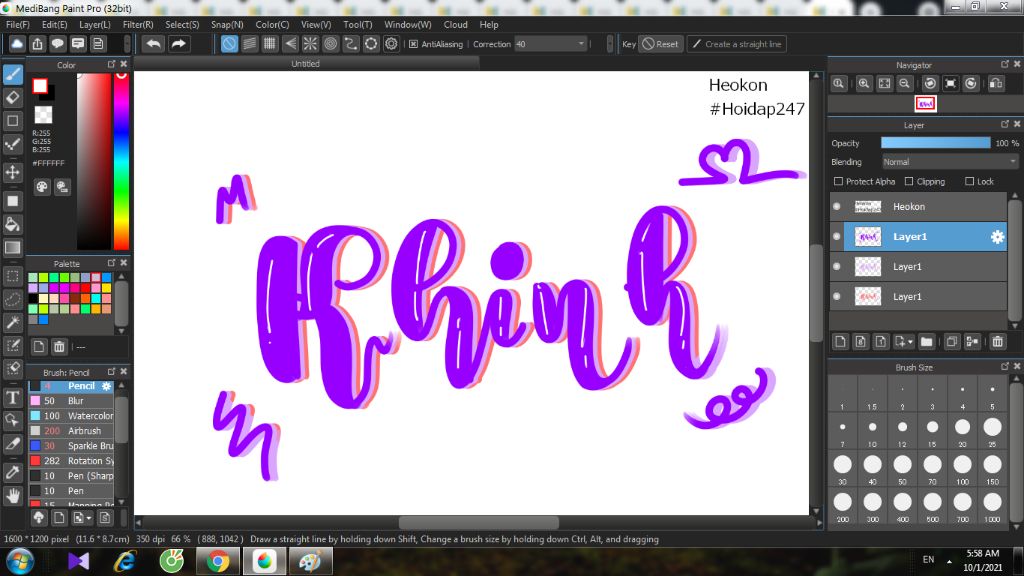Image resolution: width=1024 pixels, height=576 pixels.
Task: Enable the layer Lock checkbox
Action: [969, 182]
